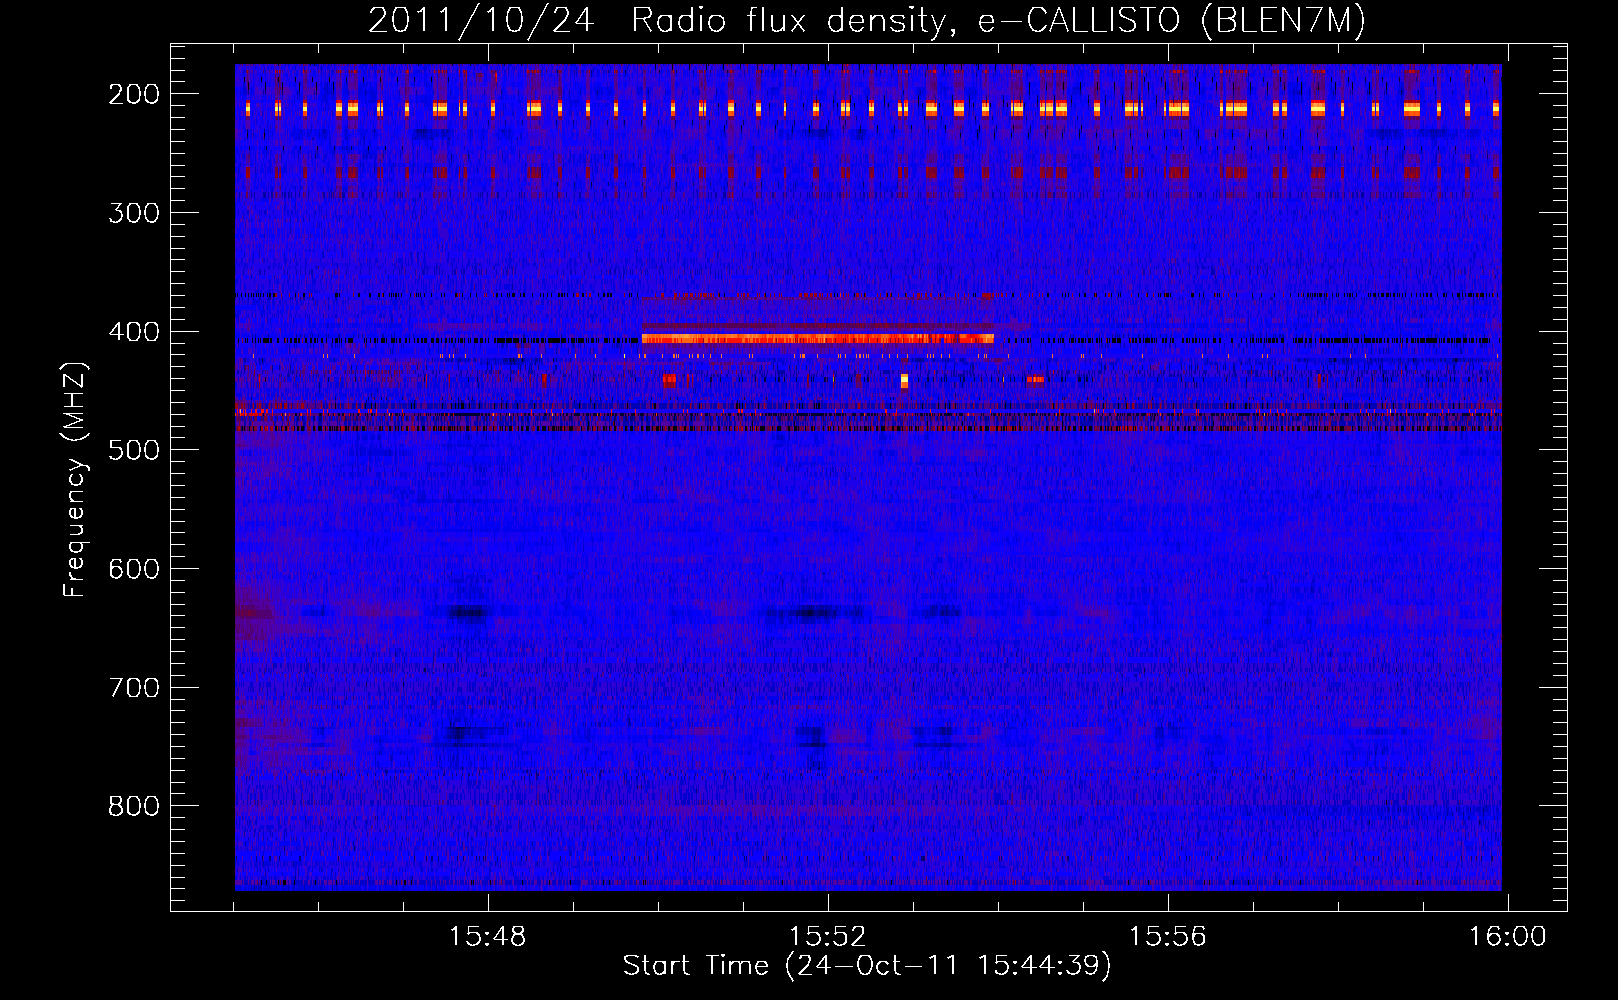Select the 700 frequency tick label
This screenshot has height=1000, width=1618.
click(134, 688)
